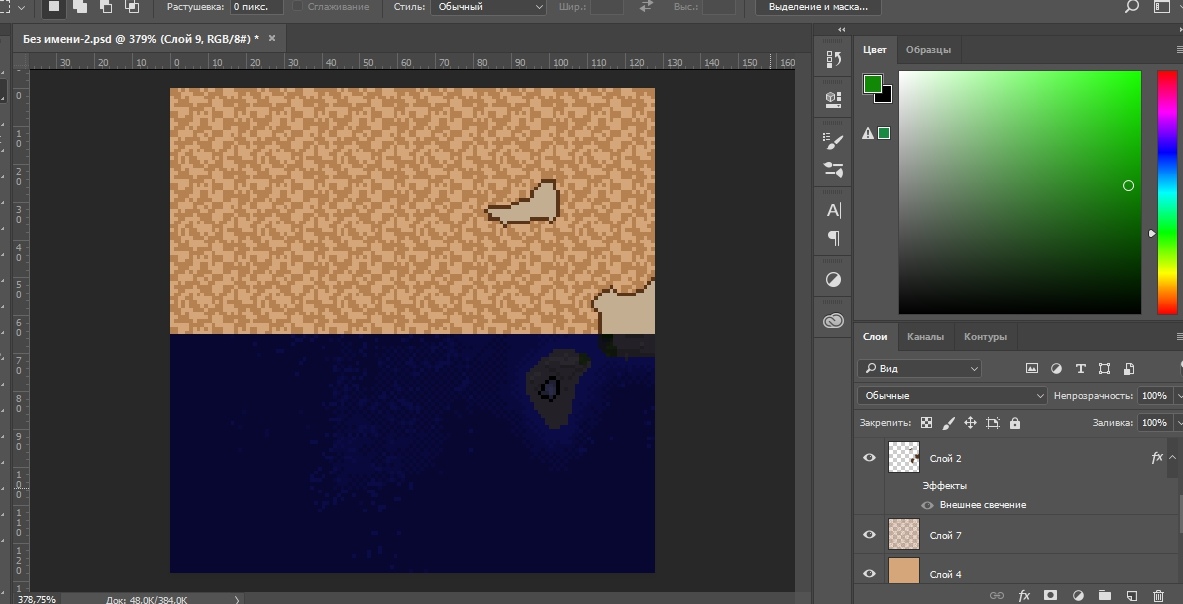Viewport: 1183px width, 604px height.
Task: Open the Paragraph panel icon
Action: (834, 239)
